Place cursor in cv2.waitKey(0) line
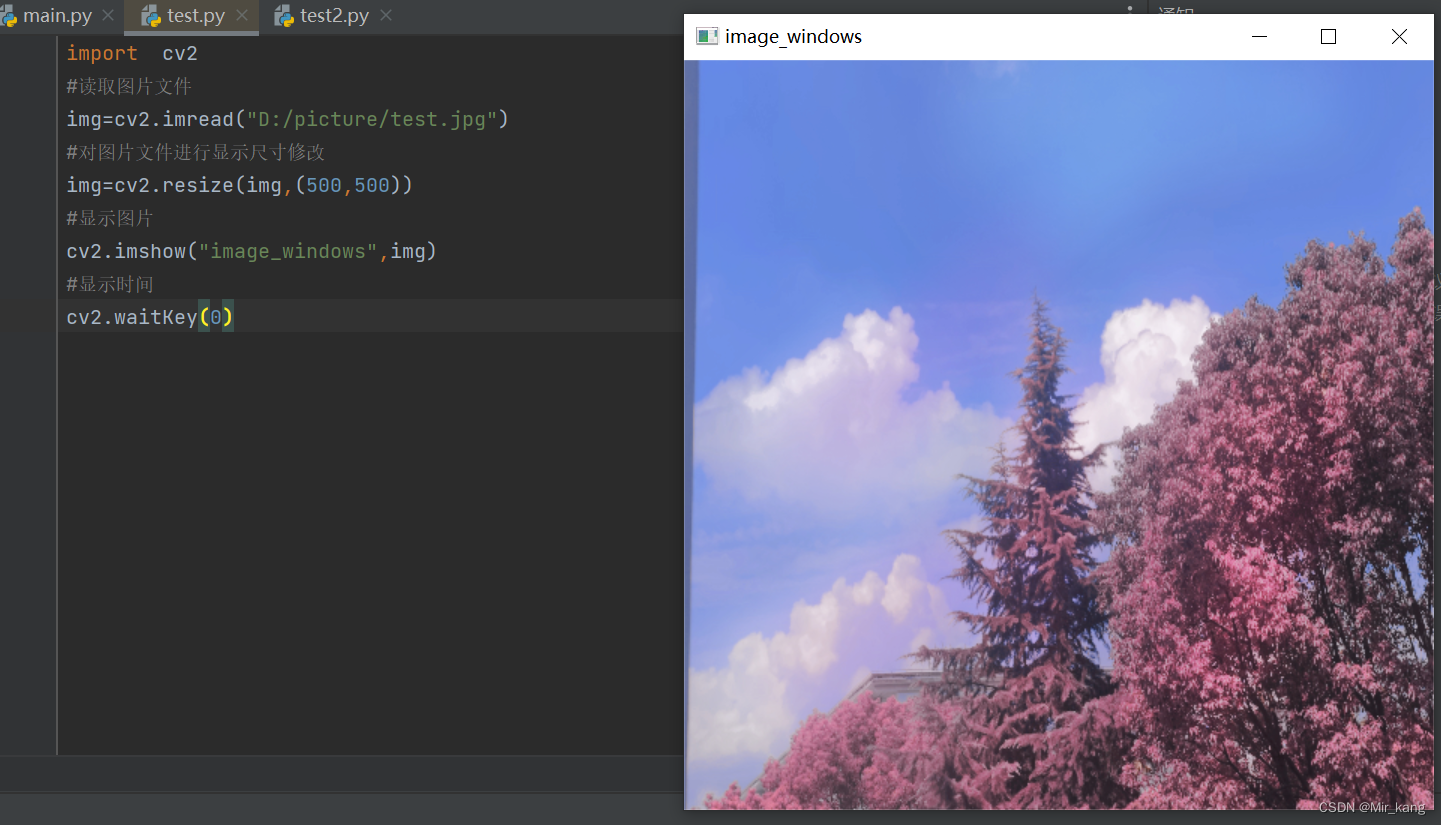Image resolution: width=1441 pixels, height=825 pixels. [x=150, y=317]
